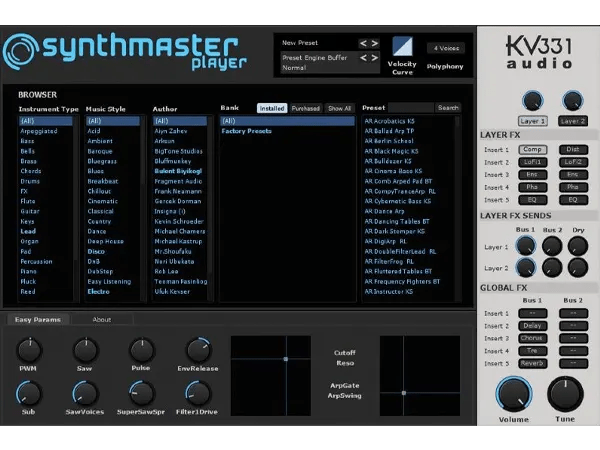This screenshot has width=600, height=450.
Task: Select Factory Presets bank
Action: tap(287, 131)
